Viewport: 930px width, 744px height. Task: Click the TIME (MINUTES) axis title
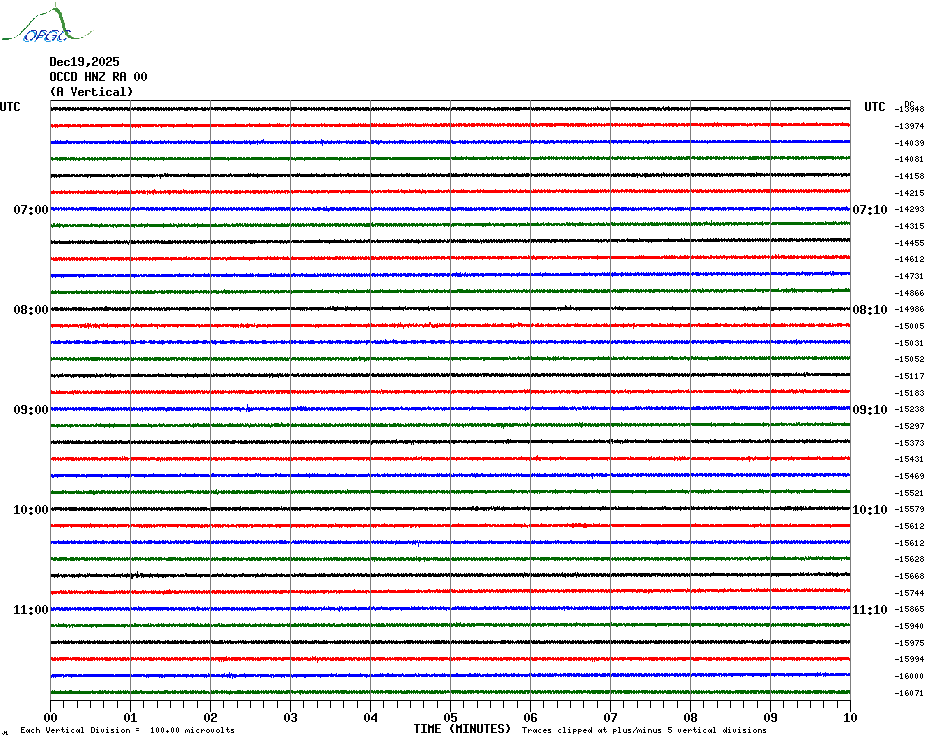point(462,729)
